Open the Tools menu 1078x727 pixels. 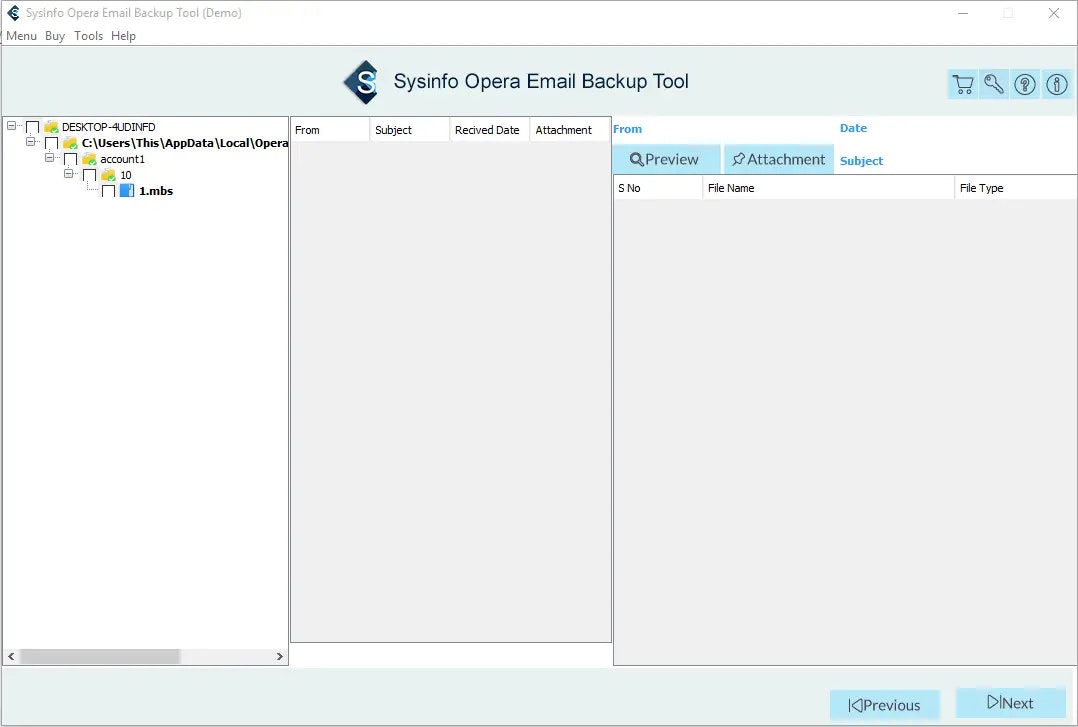(x=89, y=36)
